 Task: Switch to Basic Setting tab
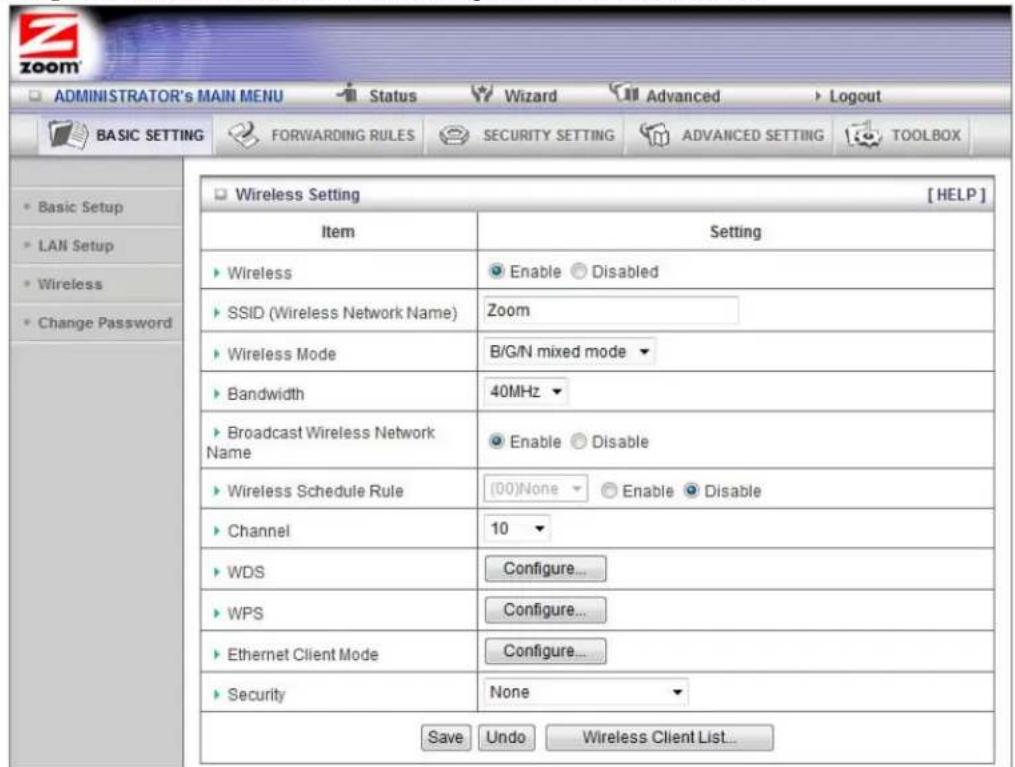click(x=126, y=135)
